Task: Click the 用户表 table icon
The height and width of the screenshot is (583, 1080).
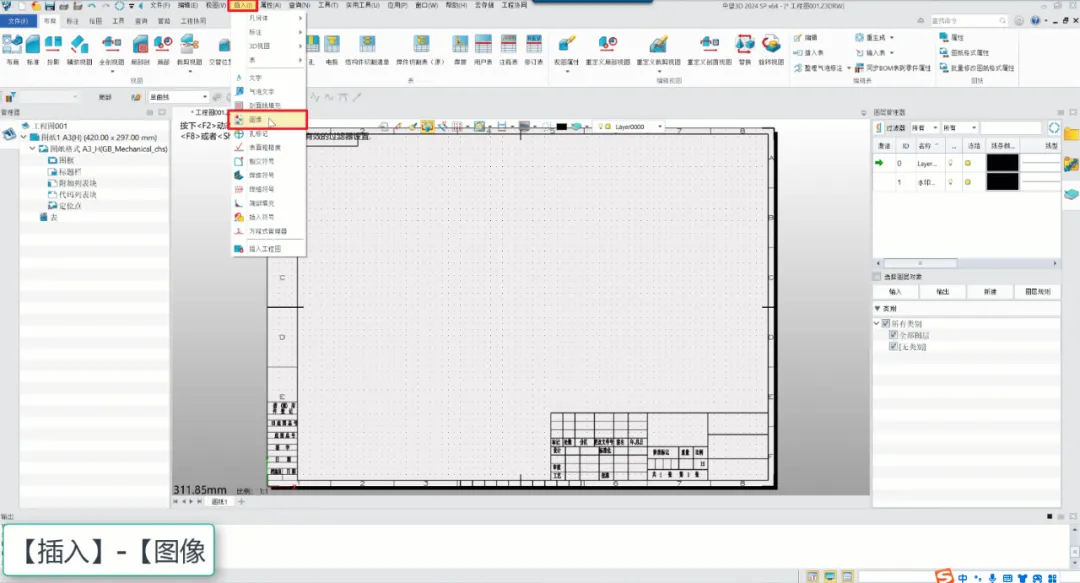Action: pos(483,47)
